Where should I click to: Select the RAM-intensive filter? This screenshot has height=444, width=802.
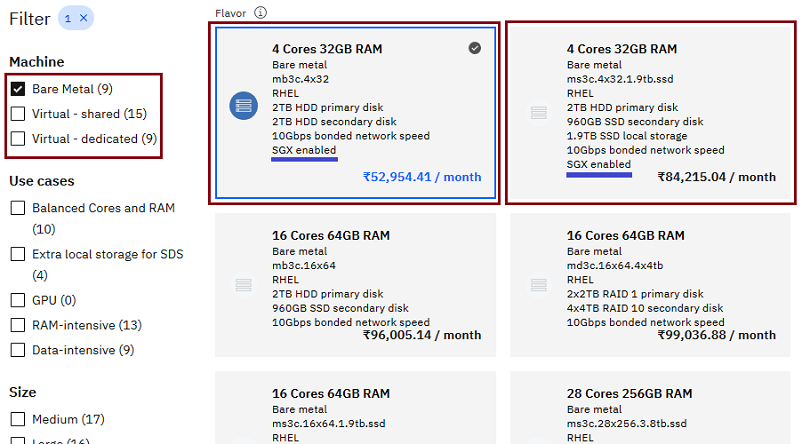pos(18,325)
